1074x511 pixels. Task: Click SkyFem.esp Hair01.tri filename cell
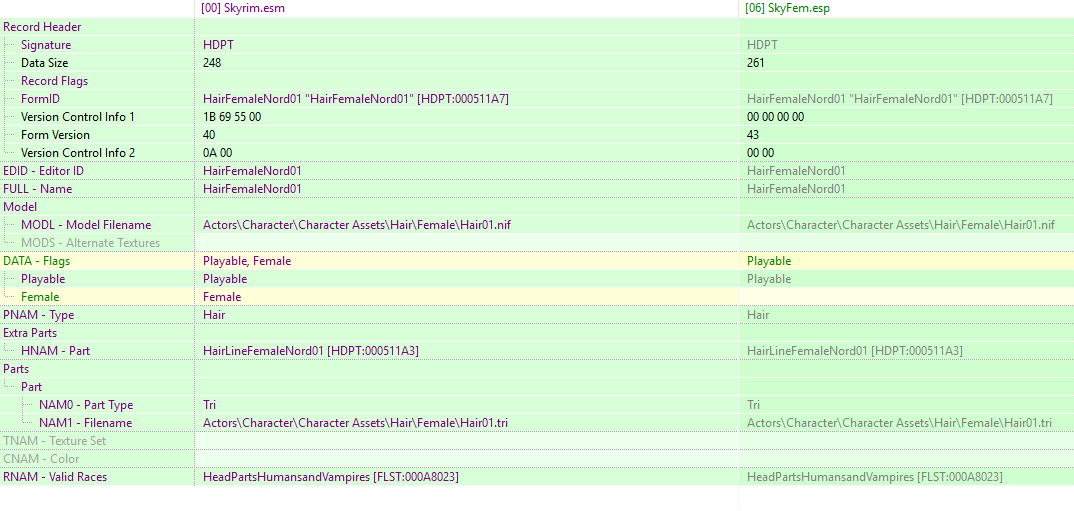coord(899,423)
